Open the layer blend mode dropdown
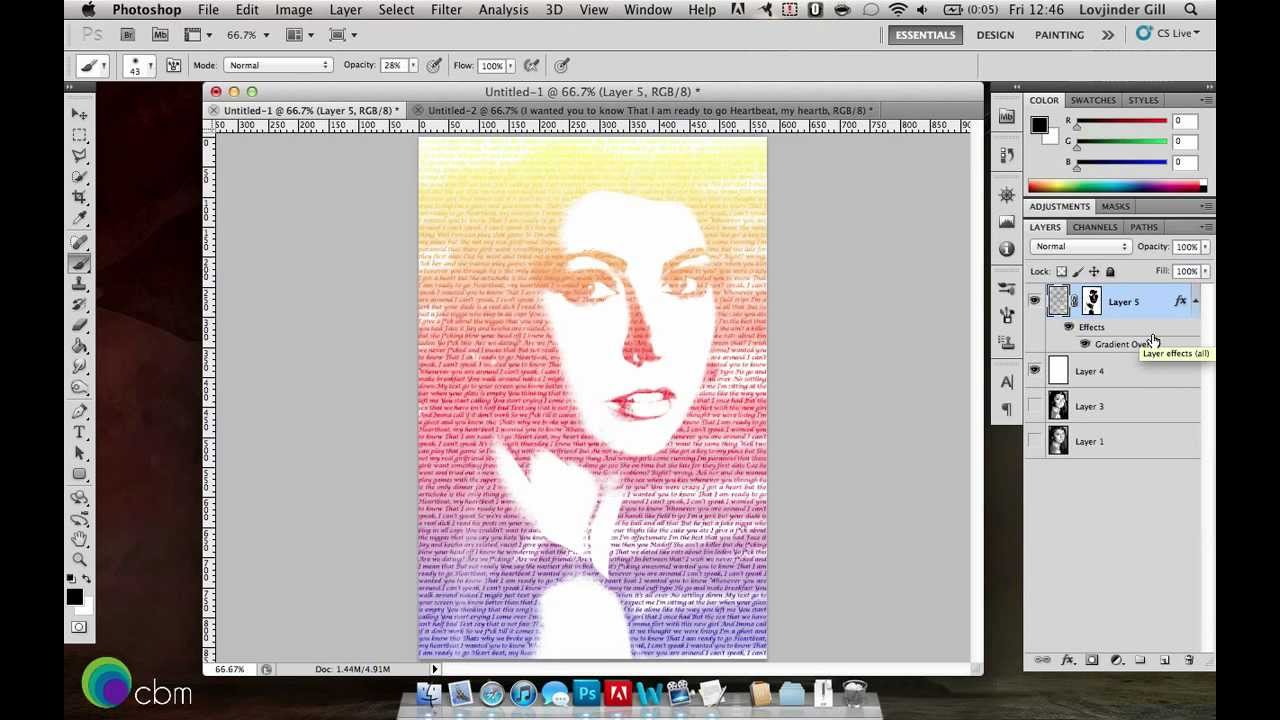This screenshot has width=1280, height=720. pos(1081,246)
